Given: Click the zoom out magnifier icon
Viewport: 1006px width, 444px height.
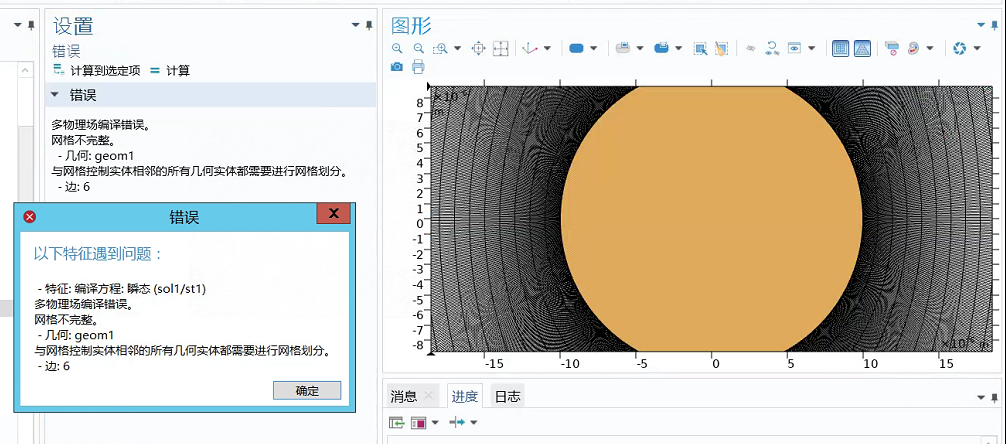Looking at the screenshot, I should tap(418, 48).
